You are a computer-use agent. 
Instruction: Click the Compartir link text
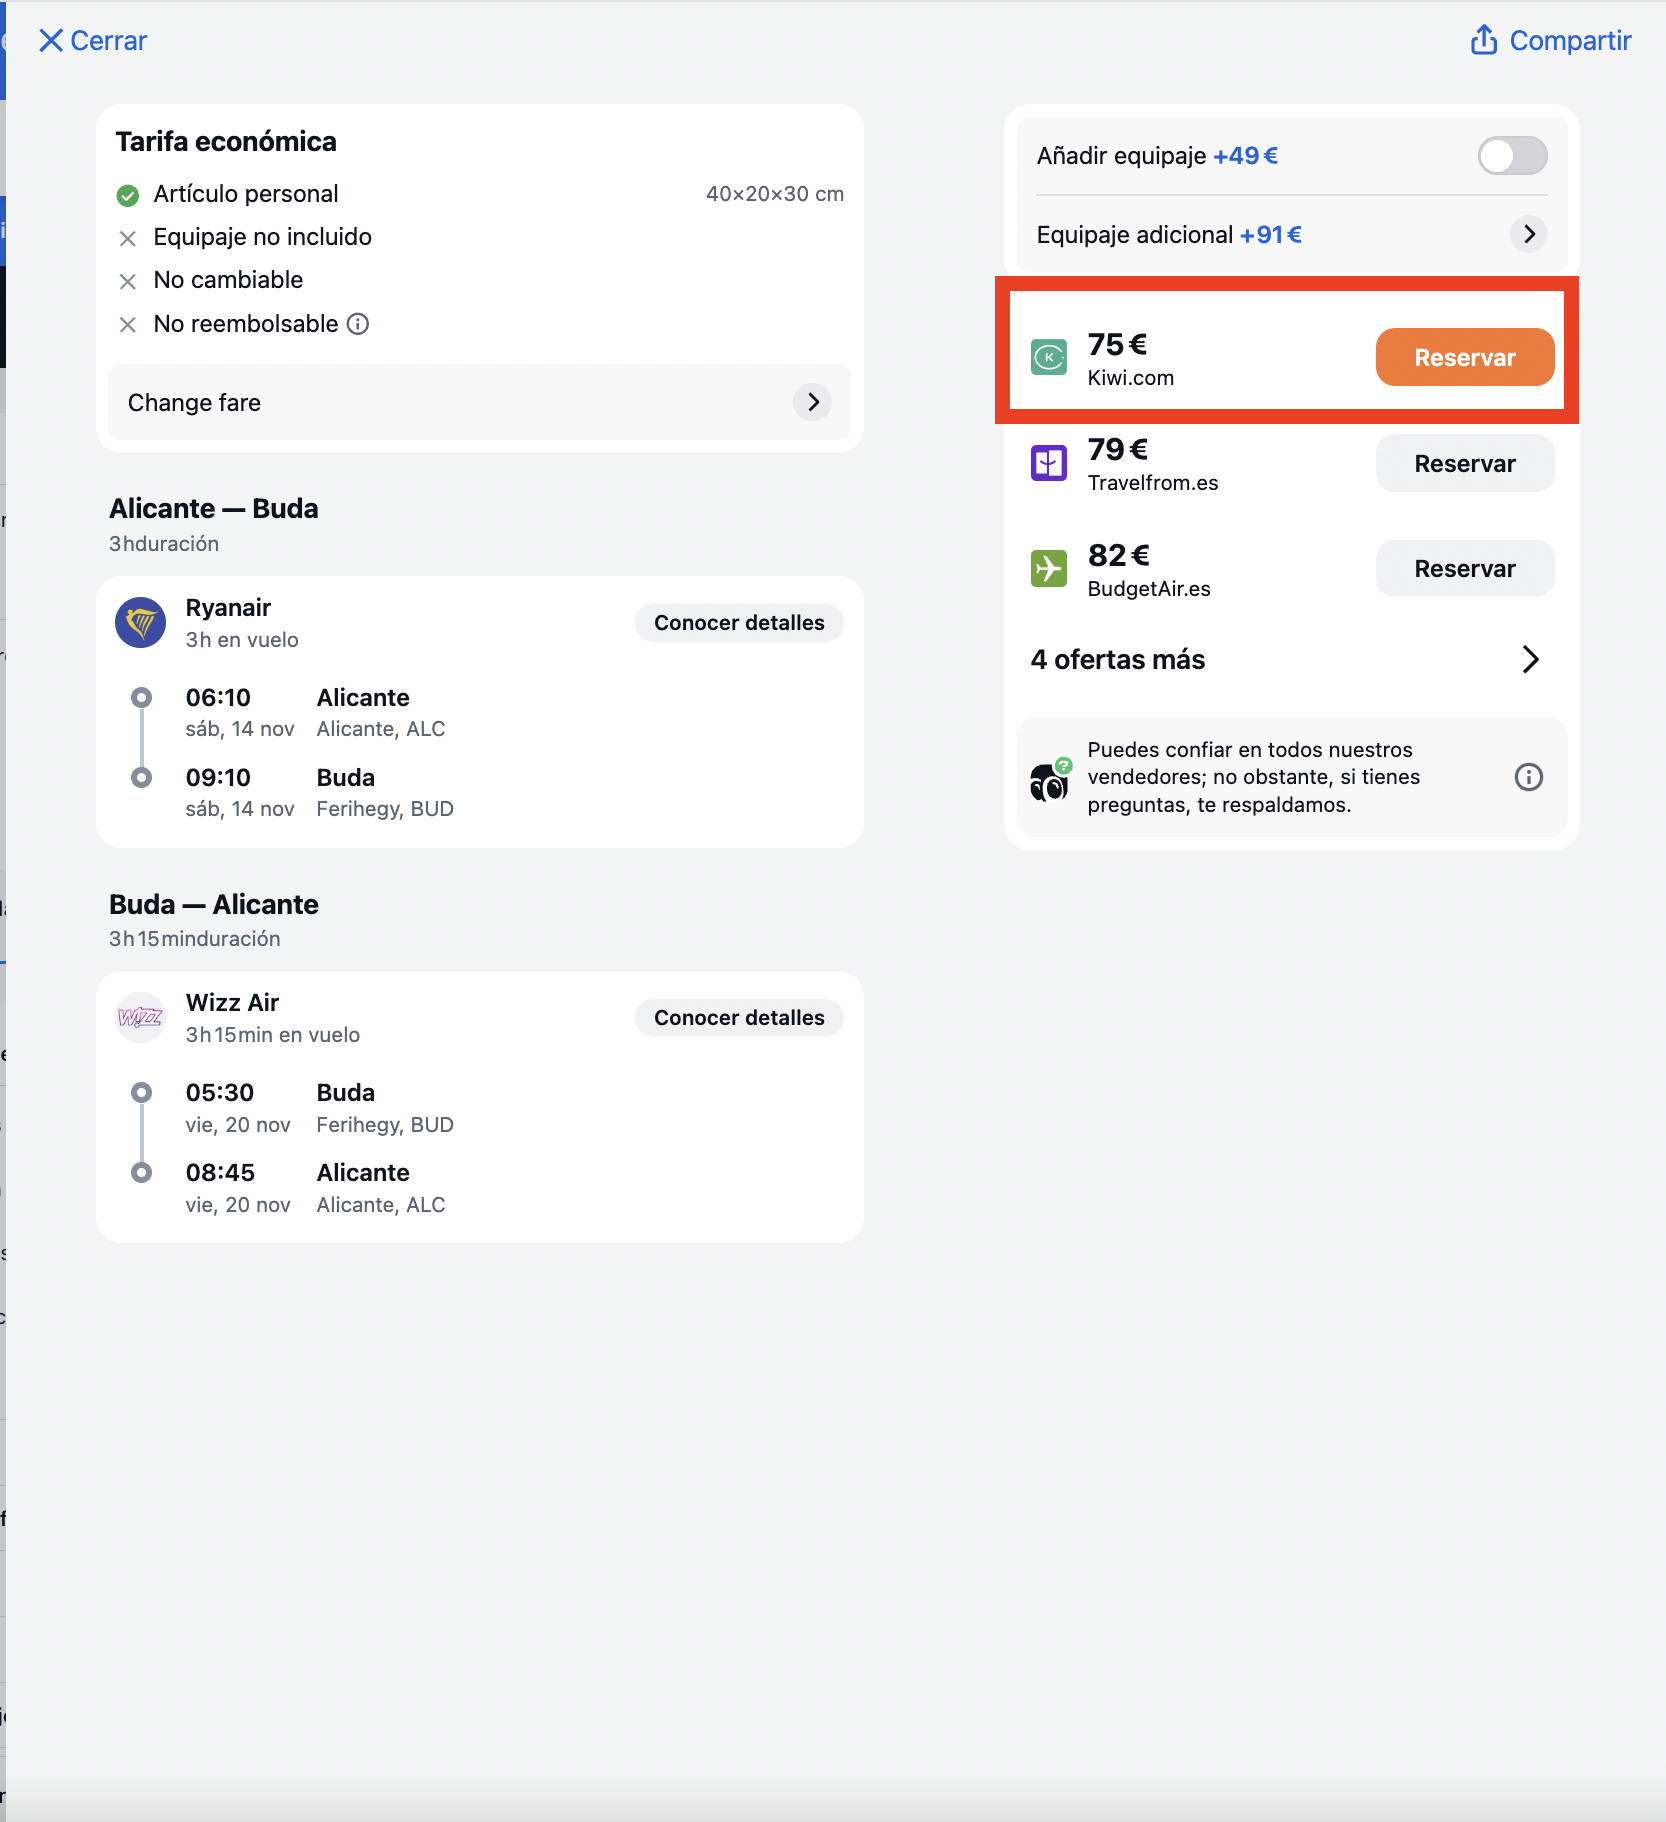pos(1570,40)
